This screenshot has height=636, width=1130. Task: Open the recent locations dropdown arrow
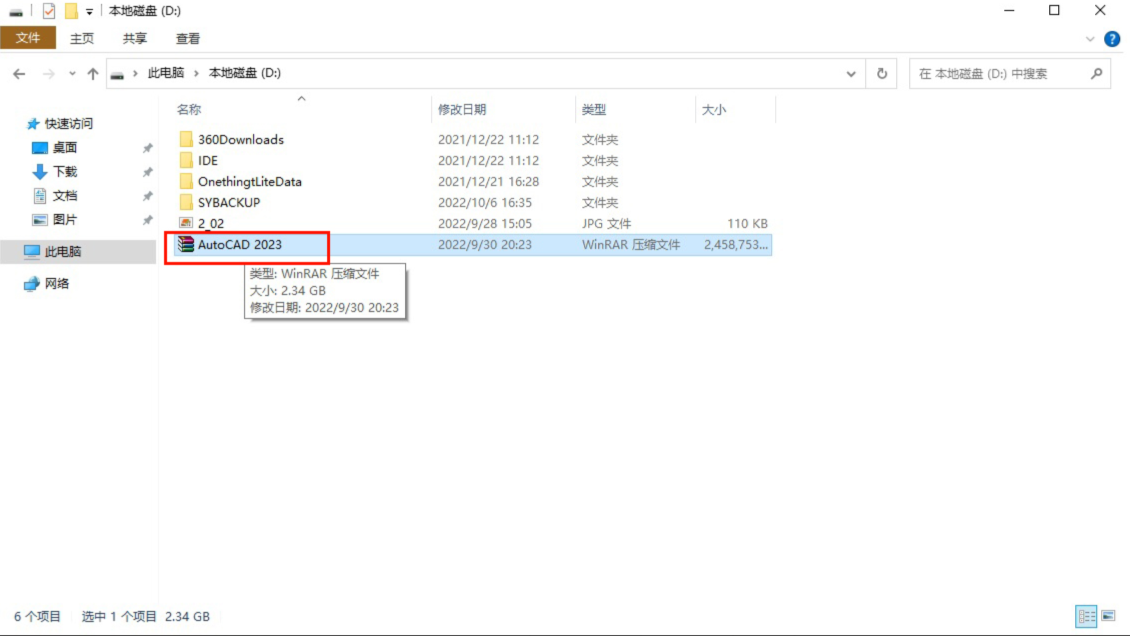72,74
